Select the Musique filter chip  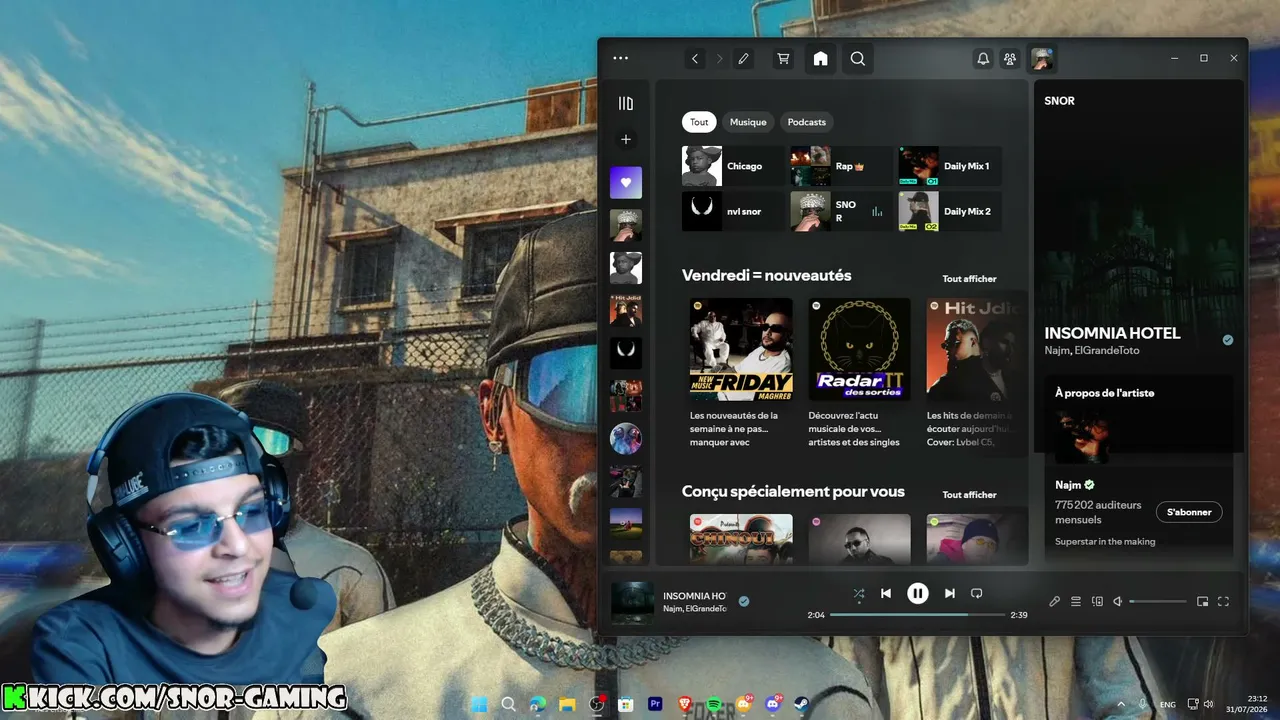coord(748,122)
